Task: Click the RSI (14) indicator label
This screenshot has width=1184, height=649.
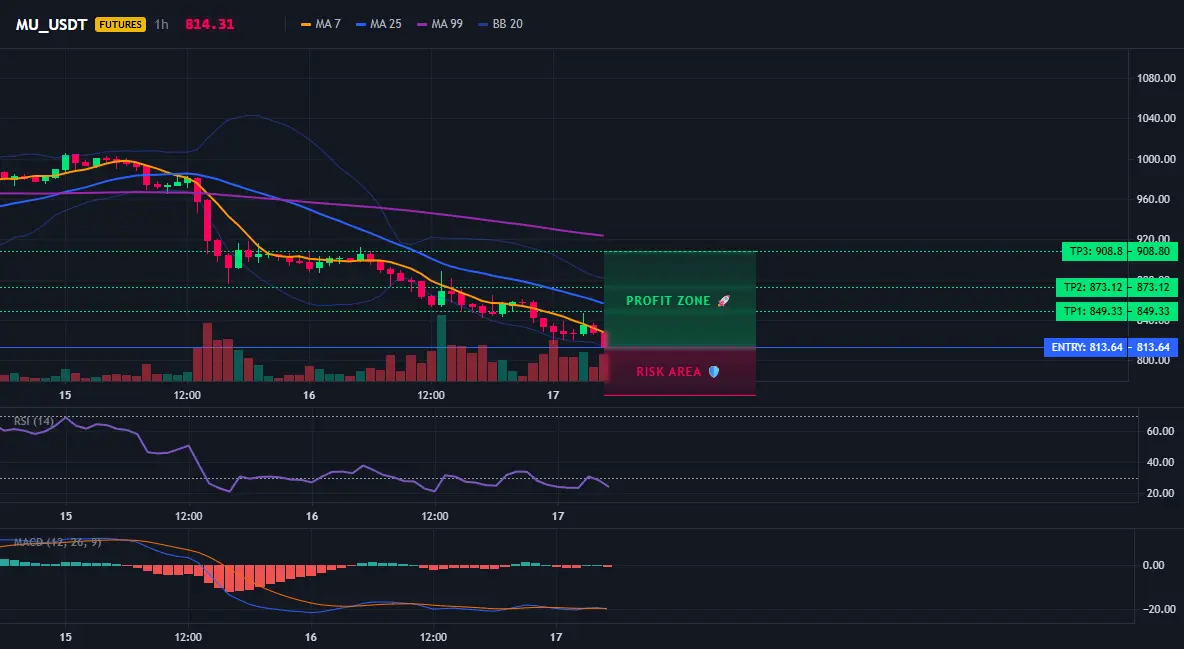Action: click(34, 421)
